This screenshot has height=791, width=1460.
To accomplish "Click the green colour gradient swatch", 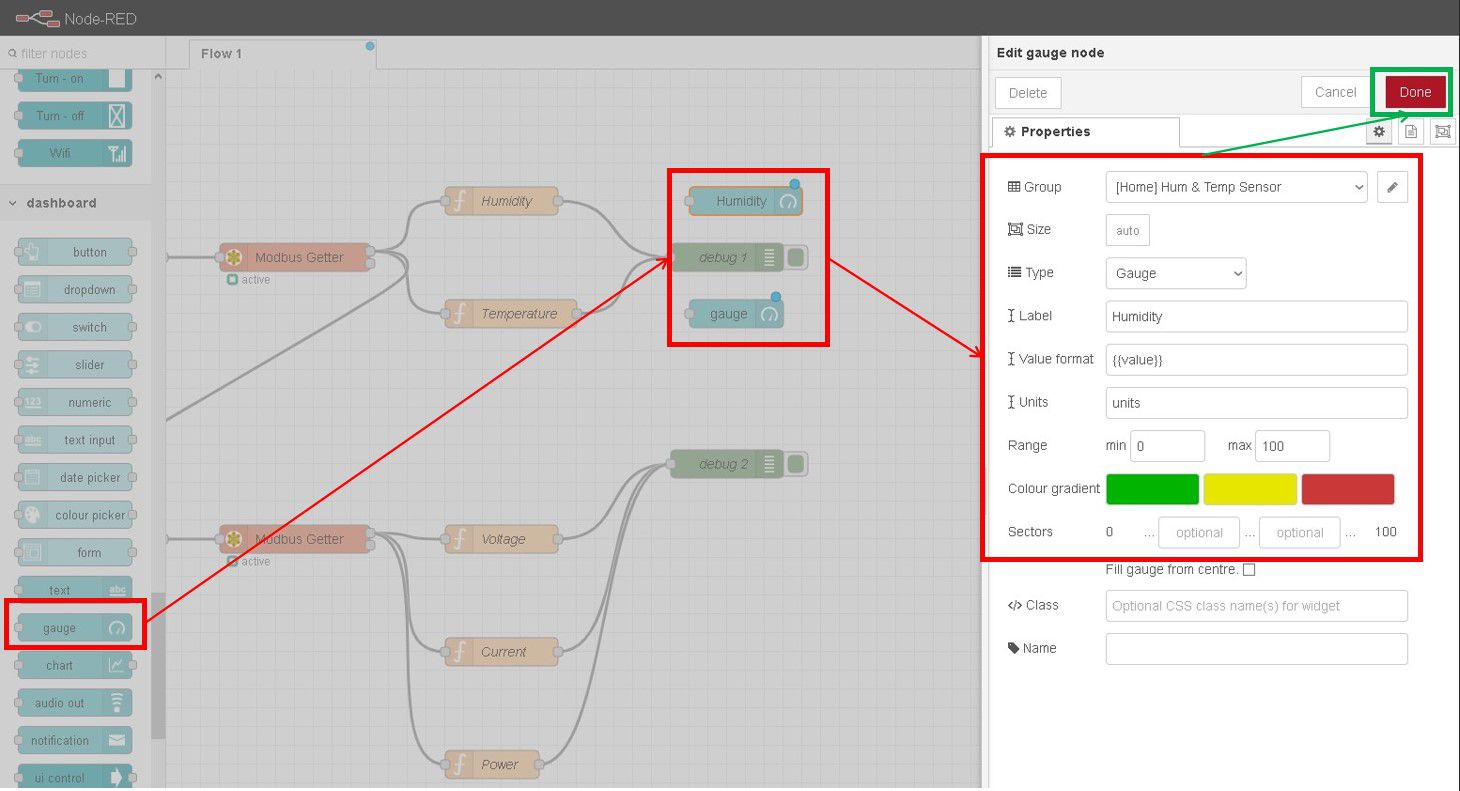I will point(1152,489).
